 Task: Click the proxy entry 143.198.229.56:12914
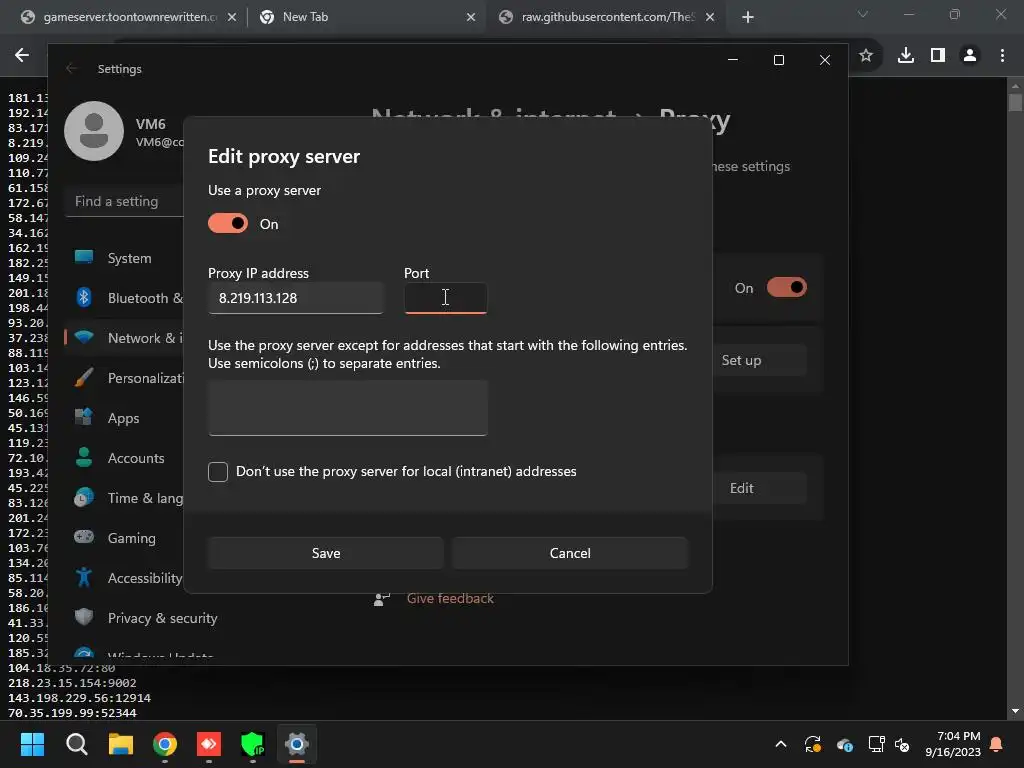[79, 698]
